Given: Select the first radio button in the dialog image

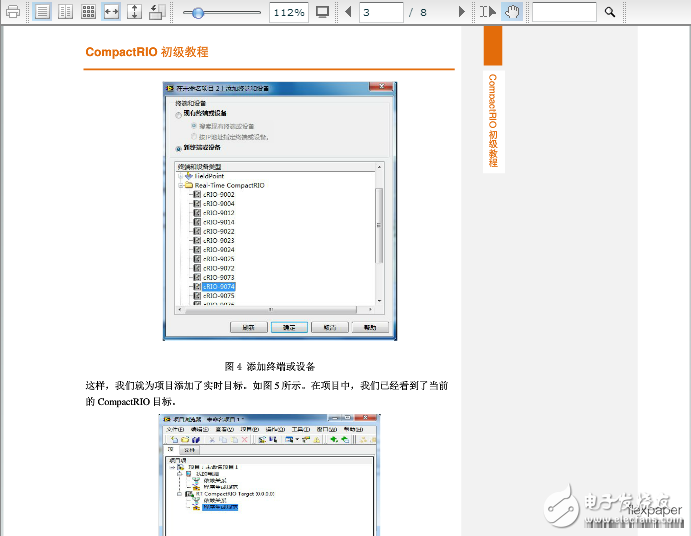Looking at the screenshot, I should (178, 115).
